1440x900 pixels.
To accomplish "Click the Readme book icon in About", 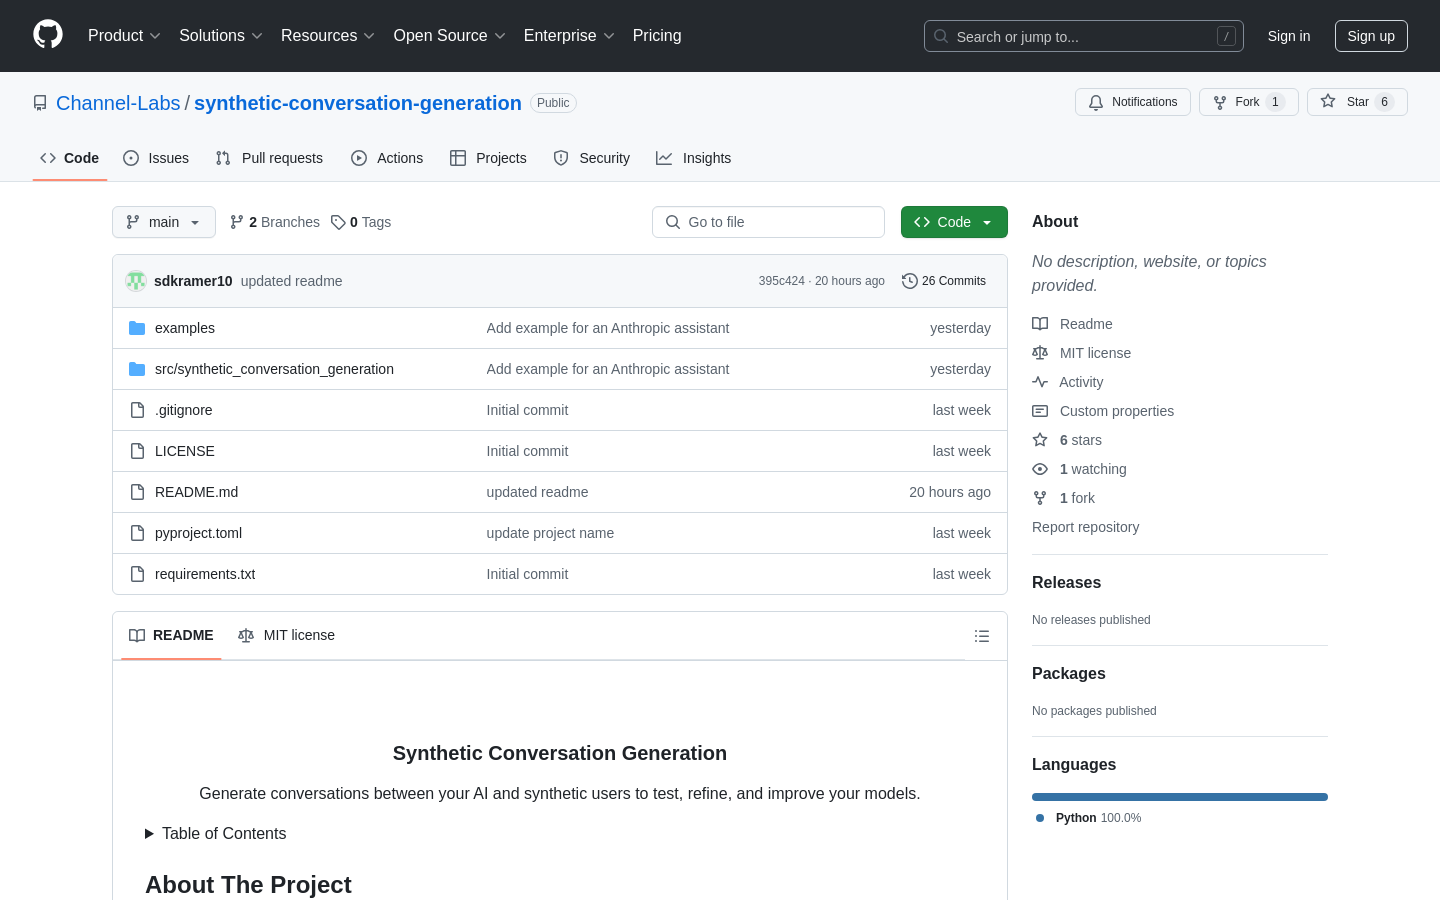I will click(1040, 324).
